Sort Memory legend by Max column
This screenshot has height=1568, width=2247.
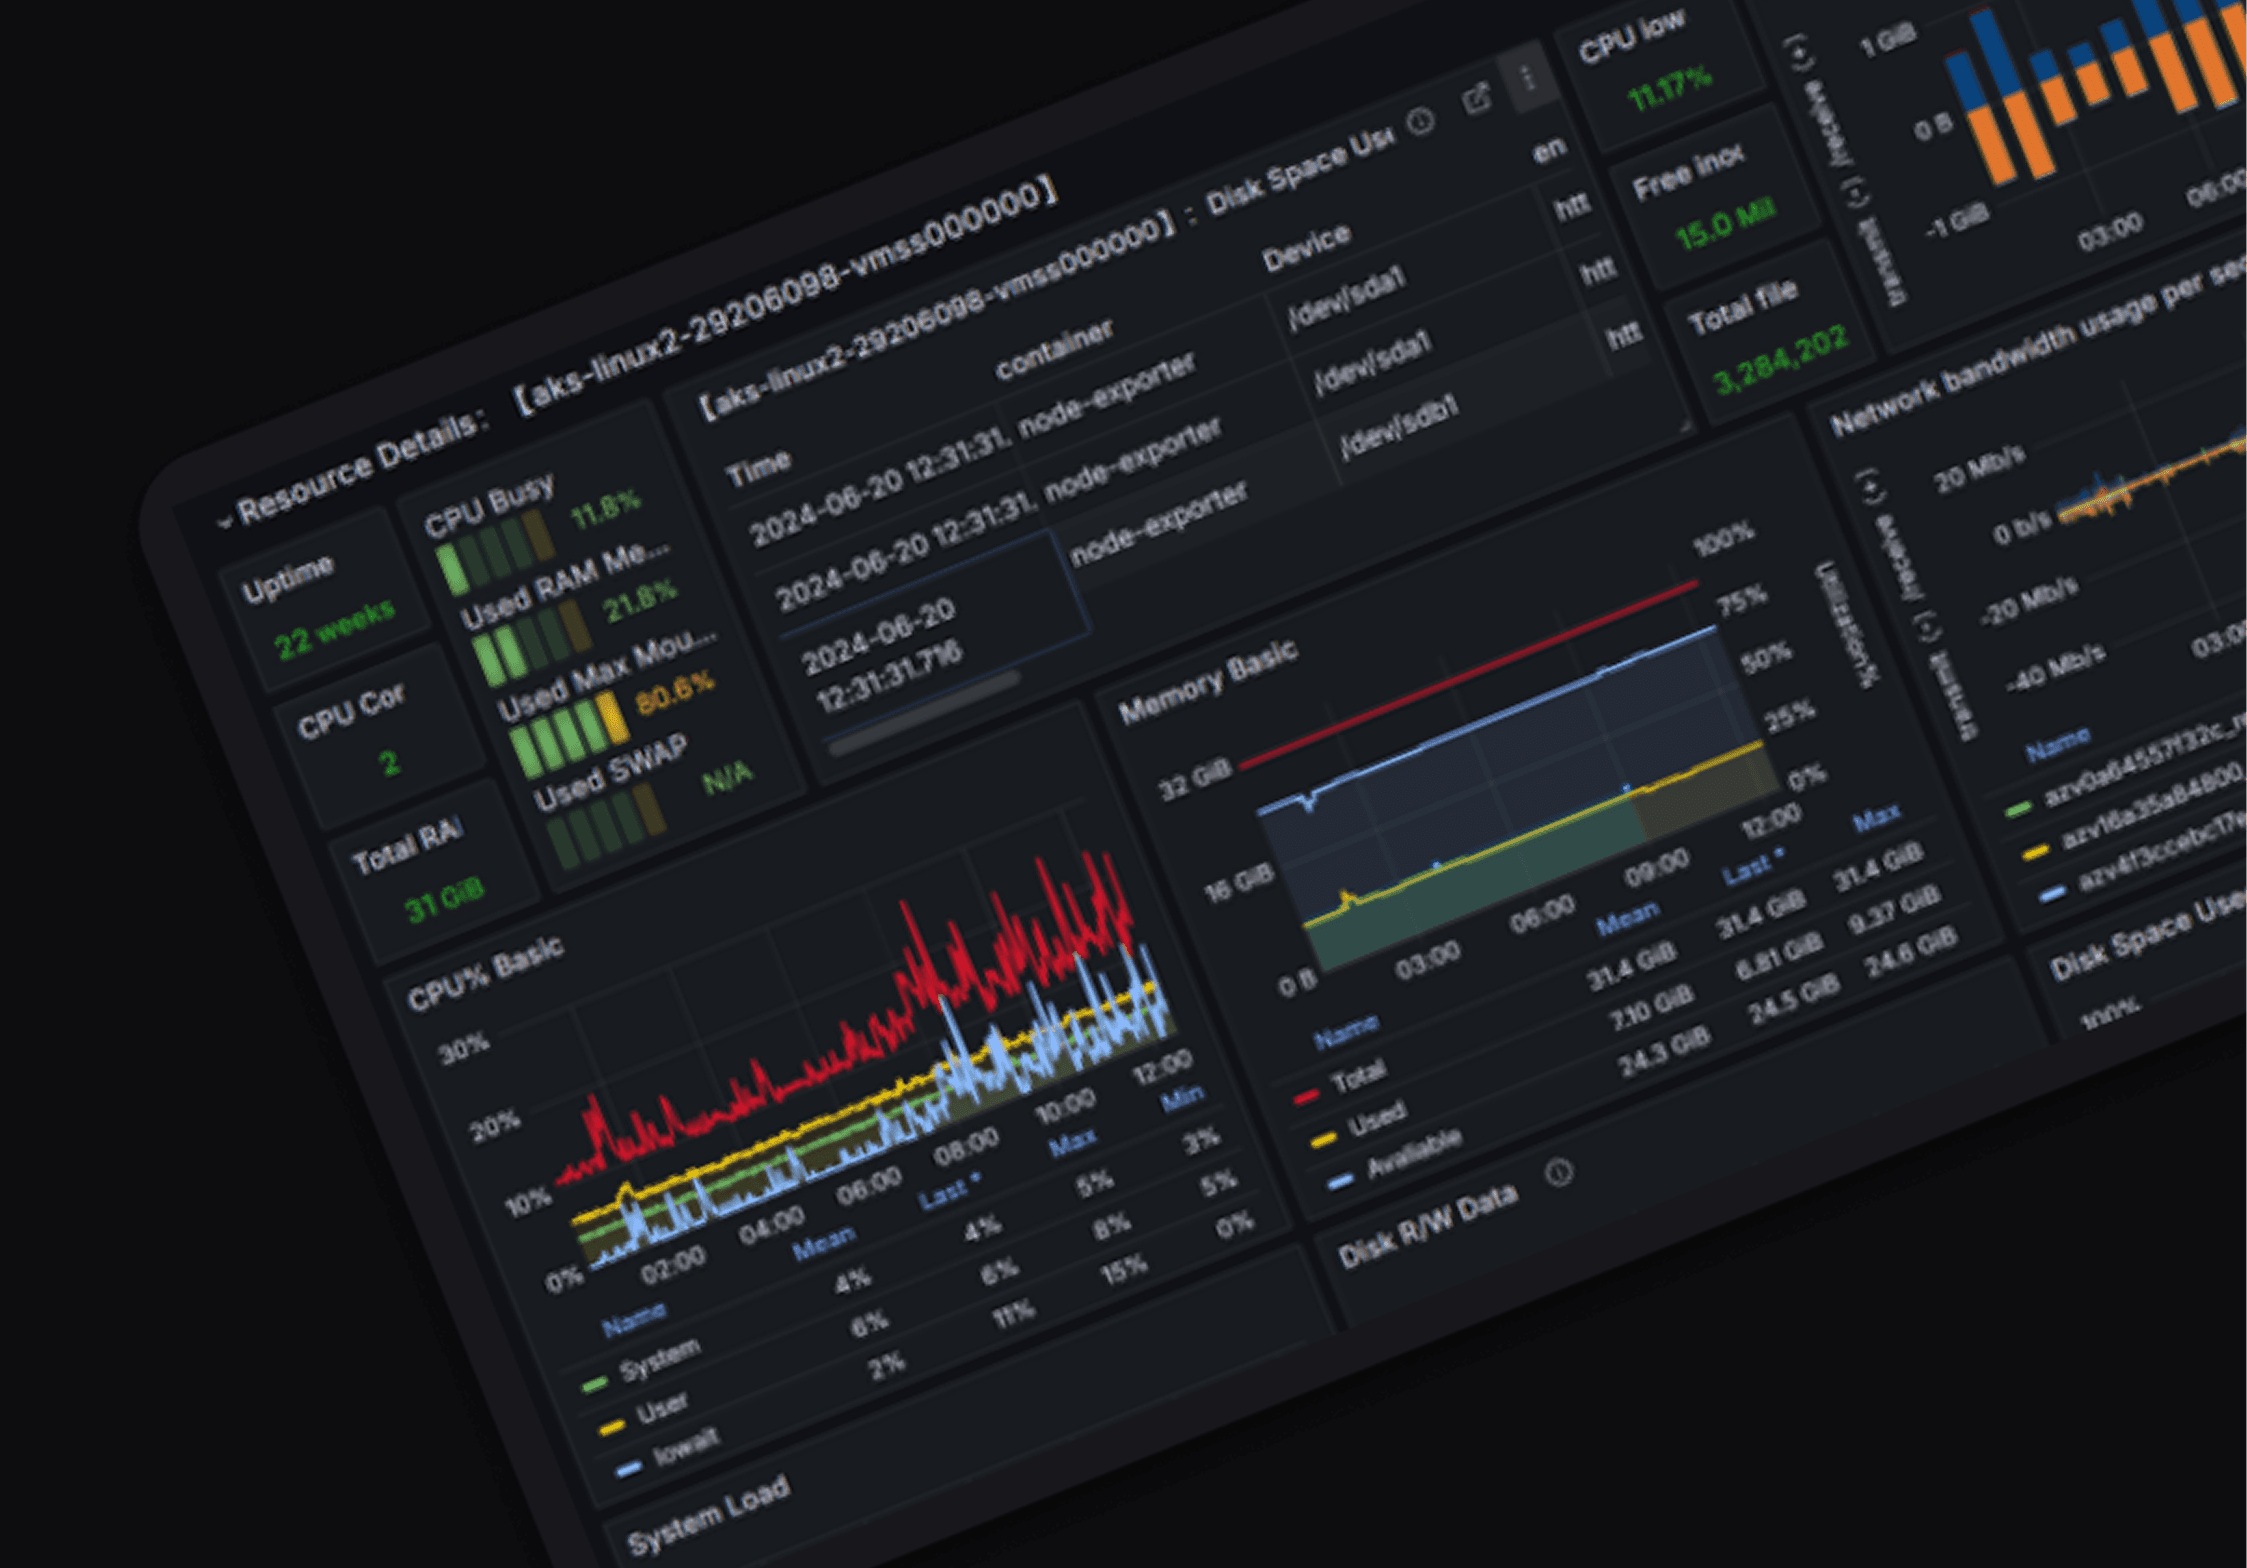[1876, 818]
